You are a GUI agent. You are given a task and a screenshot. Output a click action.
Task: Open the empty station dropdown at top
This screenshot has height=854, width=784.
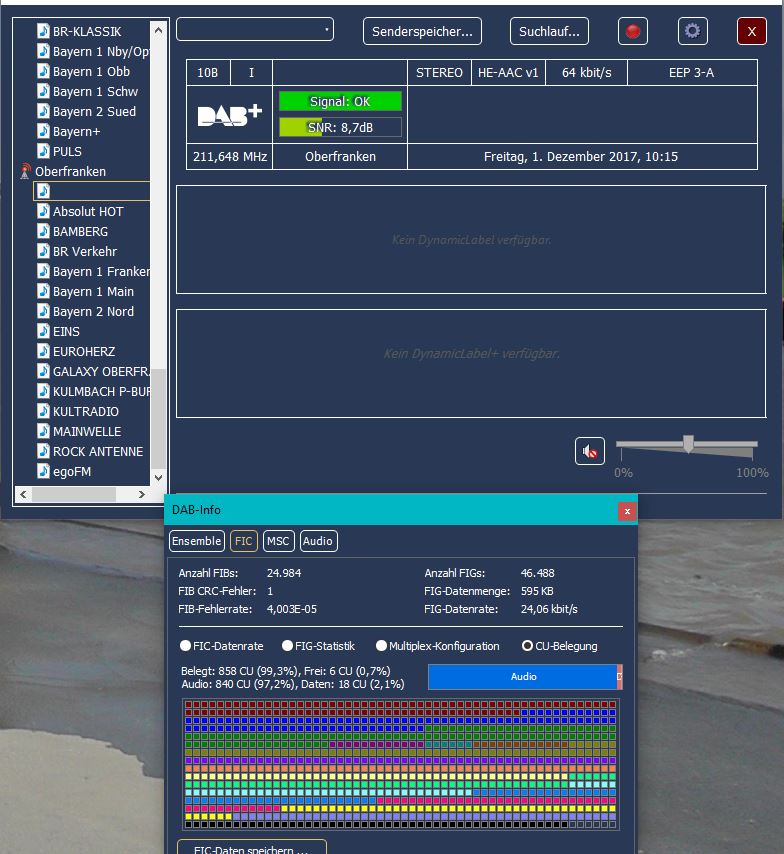click(x=255, y=30)
